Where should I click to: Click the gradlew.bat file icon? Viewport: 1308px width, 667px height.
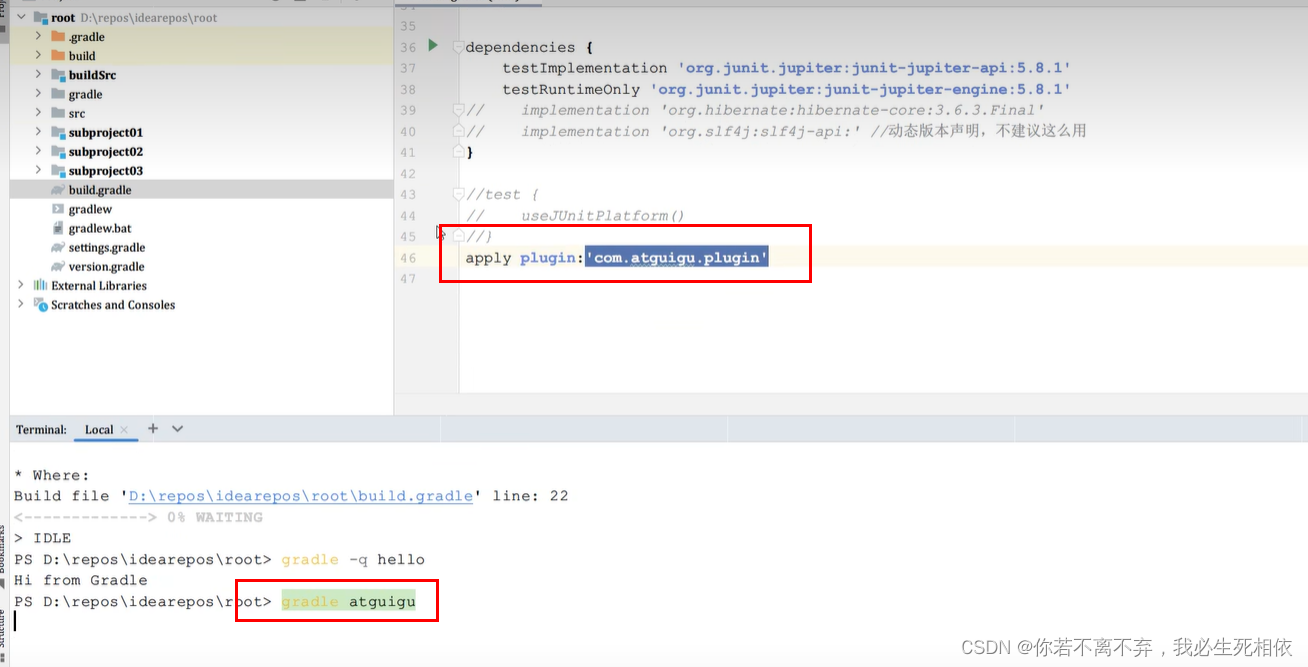tap(58, 228)
